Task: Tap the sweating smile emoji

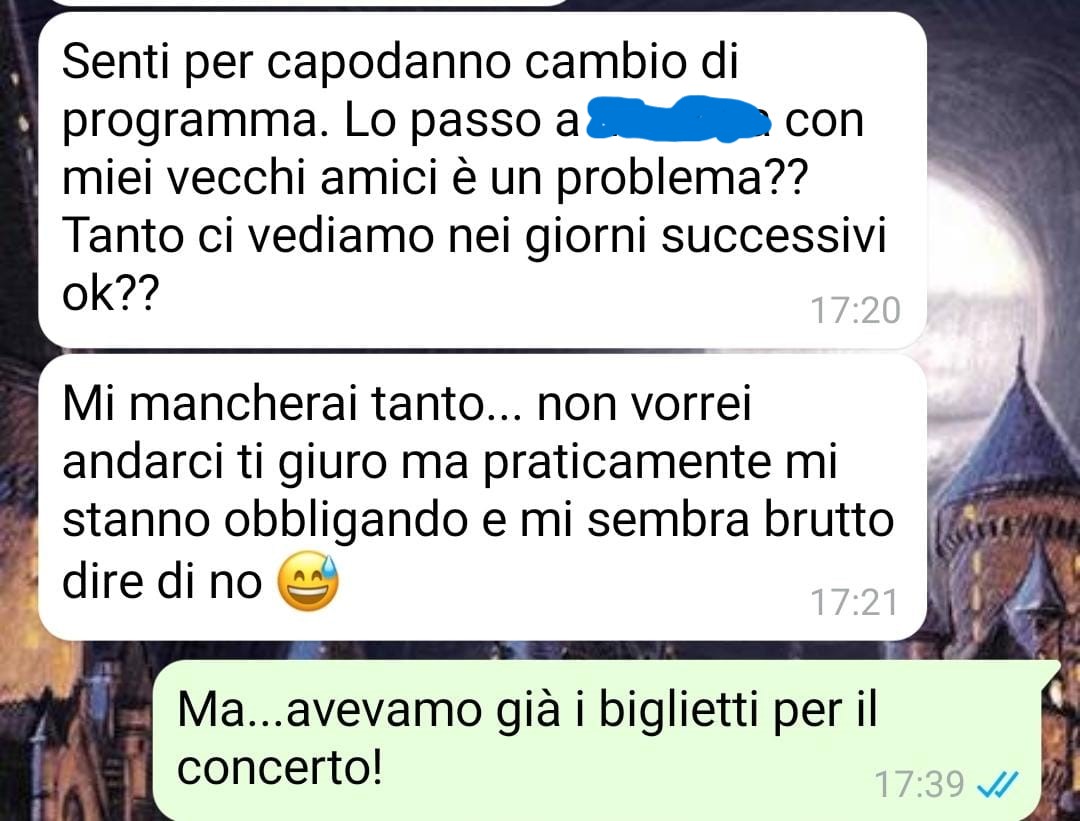Action: (307, 581)
